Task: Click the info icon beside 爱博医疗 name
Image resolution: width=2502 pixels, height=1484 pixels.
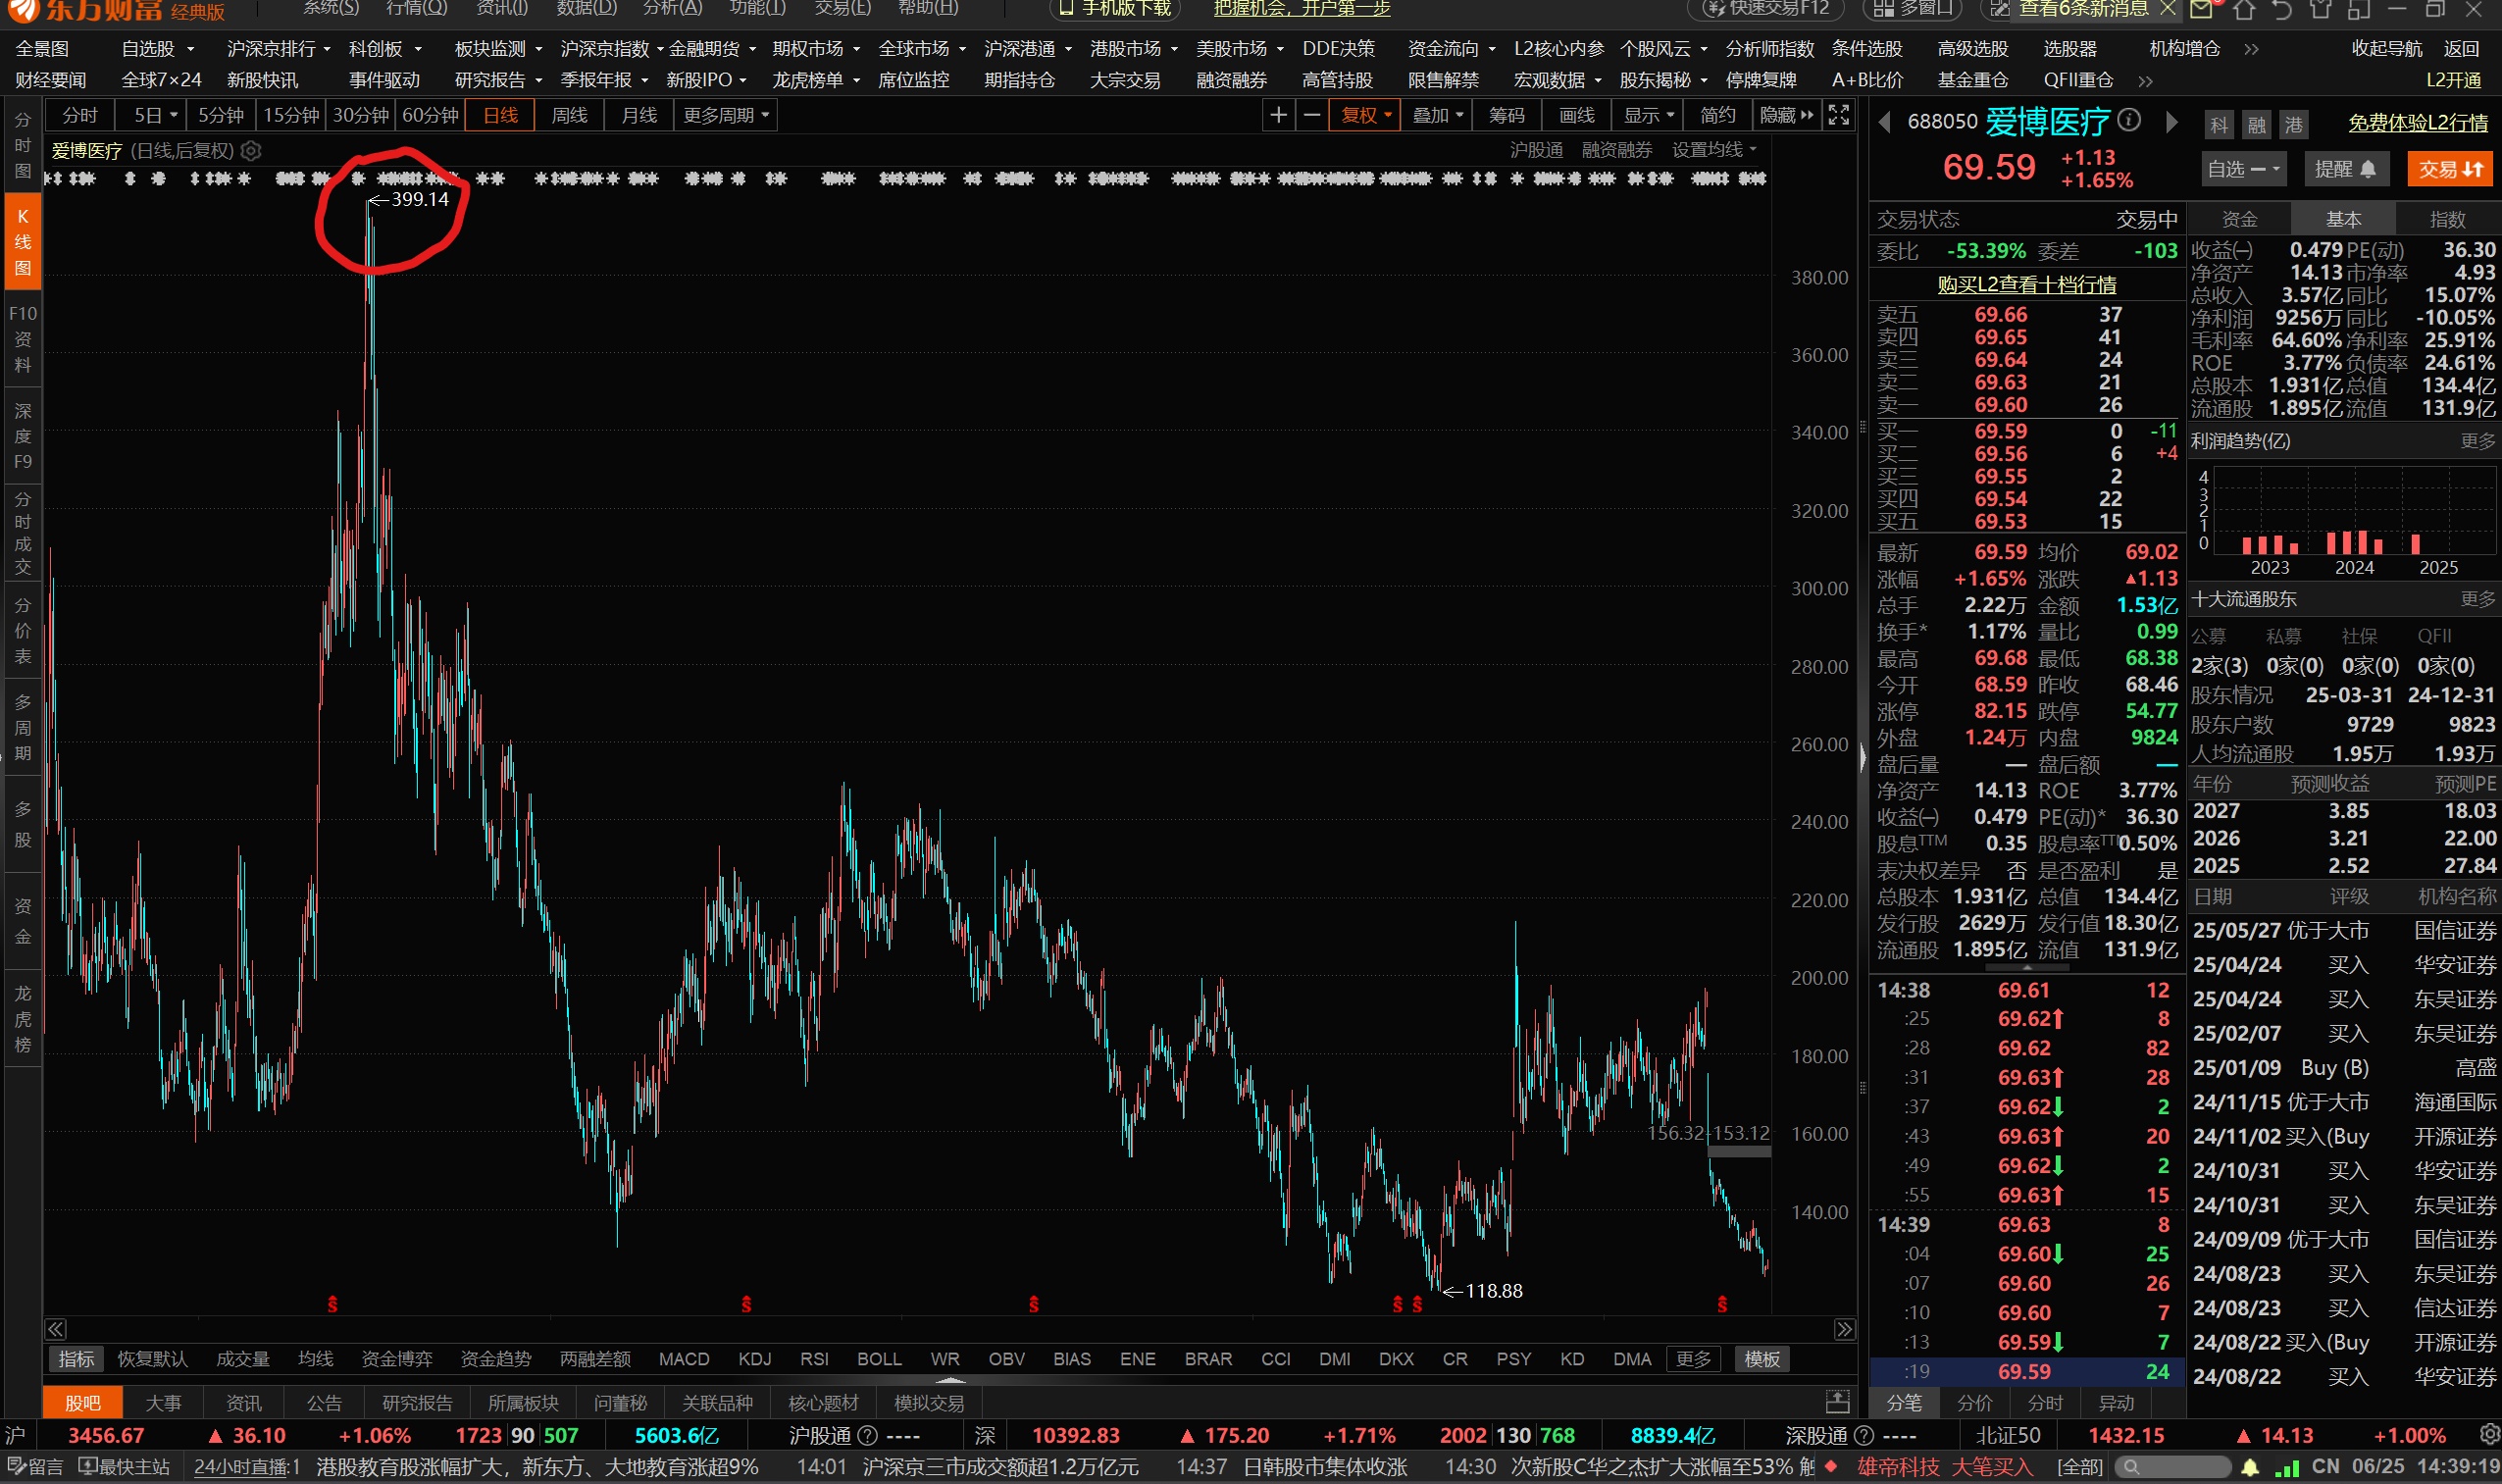Action: pyautogui.click(x=2130, y=121)
